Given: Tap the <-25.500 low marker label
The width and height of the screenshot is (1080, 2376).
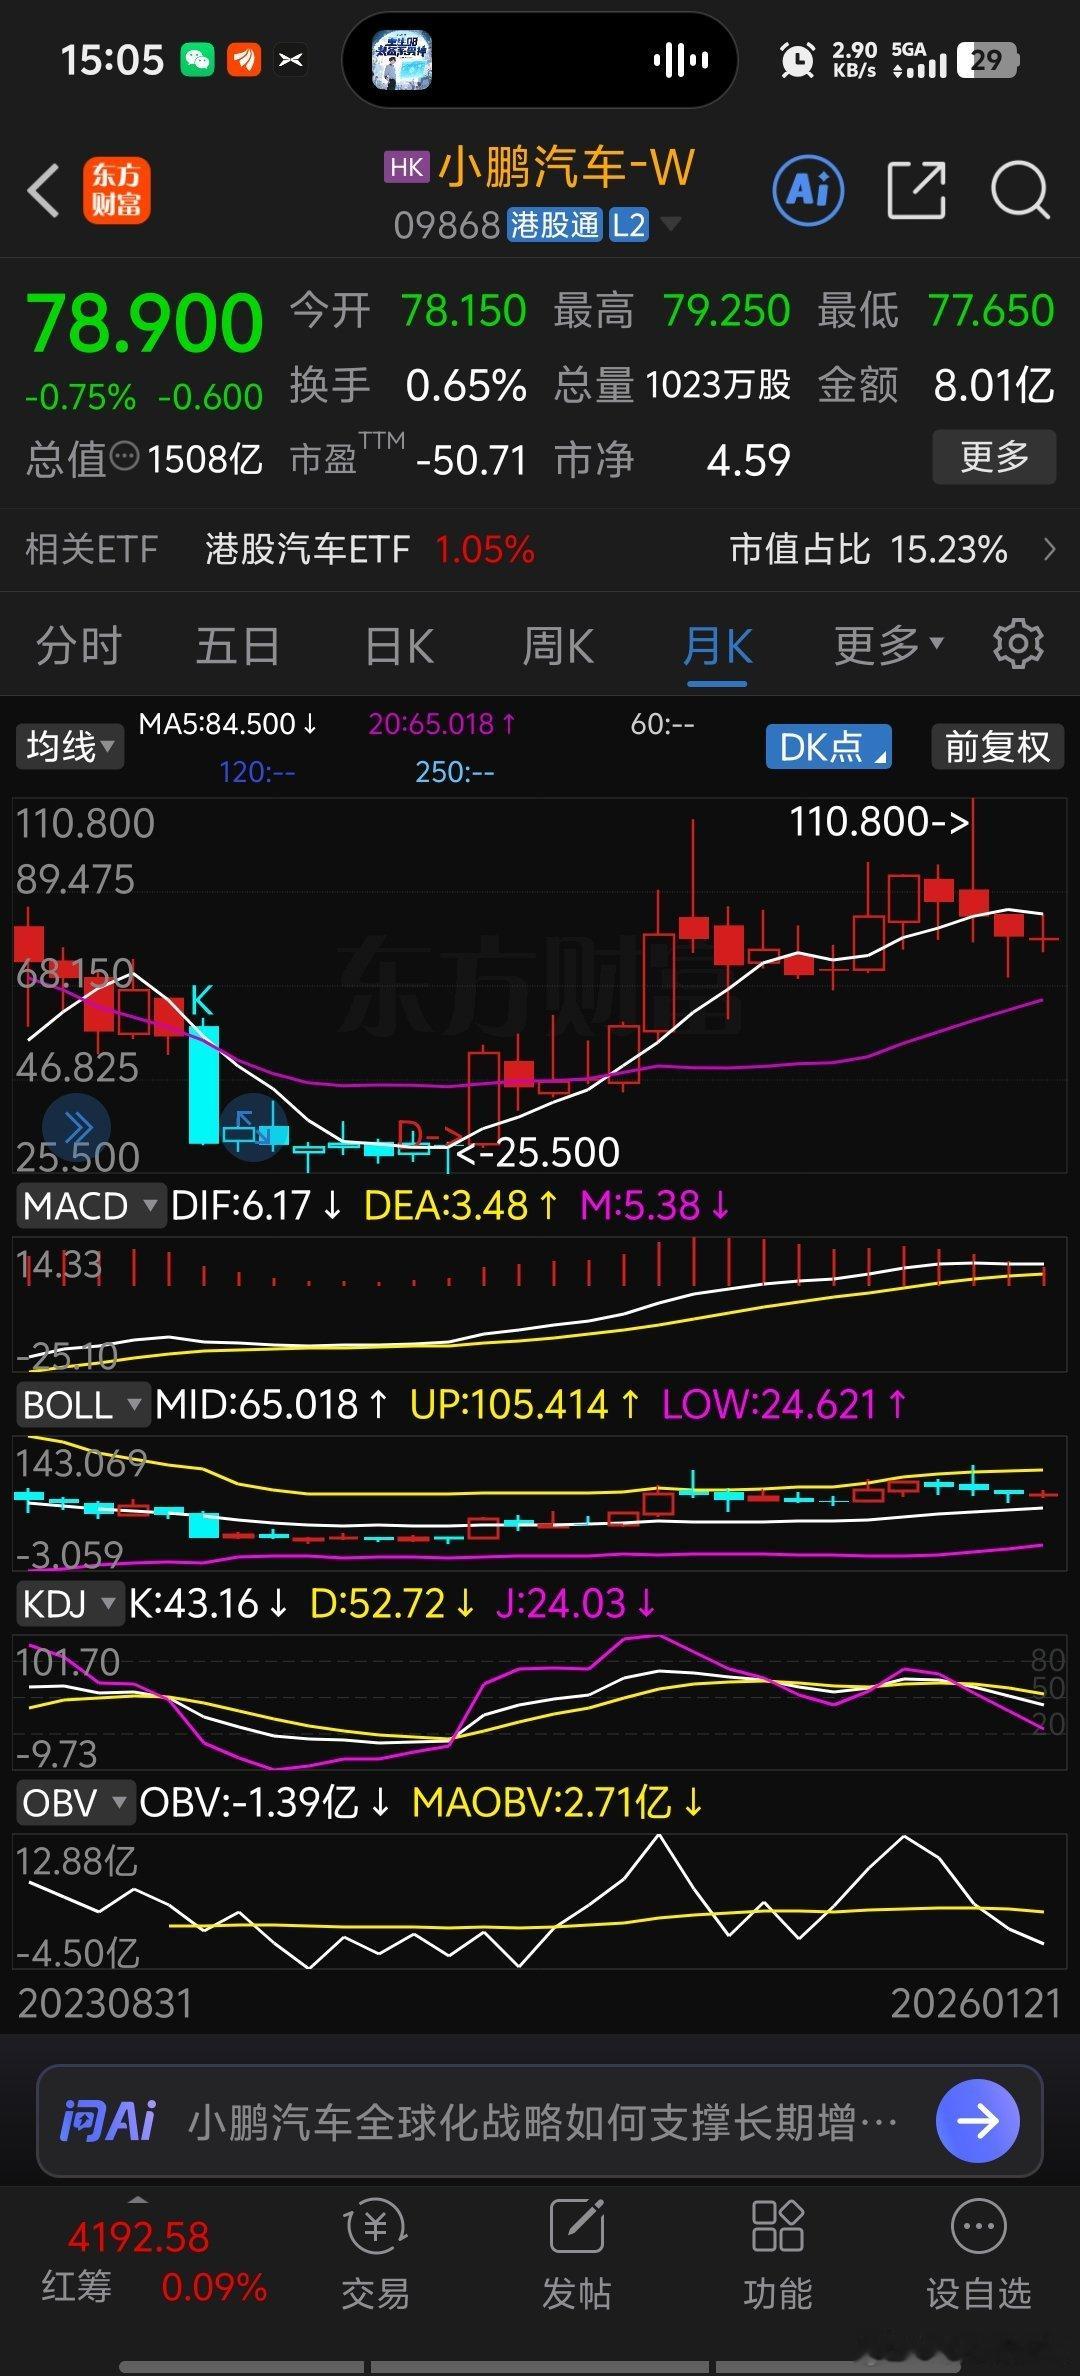Looking at the screenshot, I should (537, 1152).
